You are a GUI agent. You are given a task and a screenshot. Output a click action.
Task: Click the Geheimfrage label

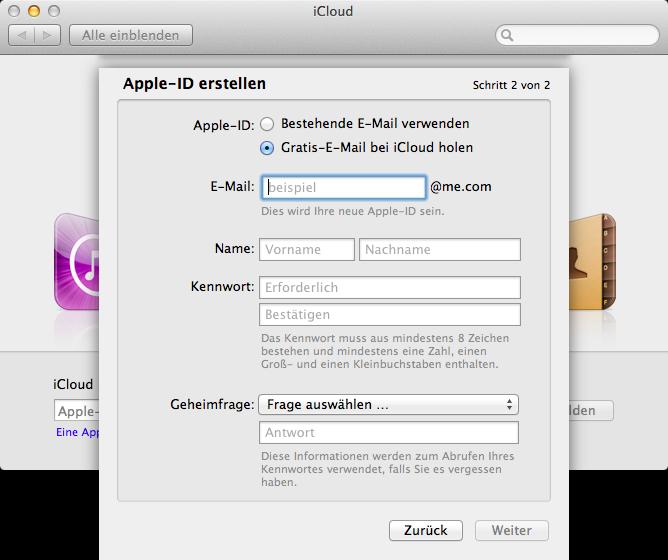(212, 404)
